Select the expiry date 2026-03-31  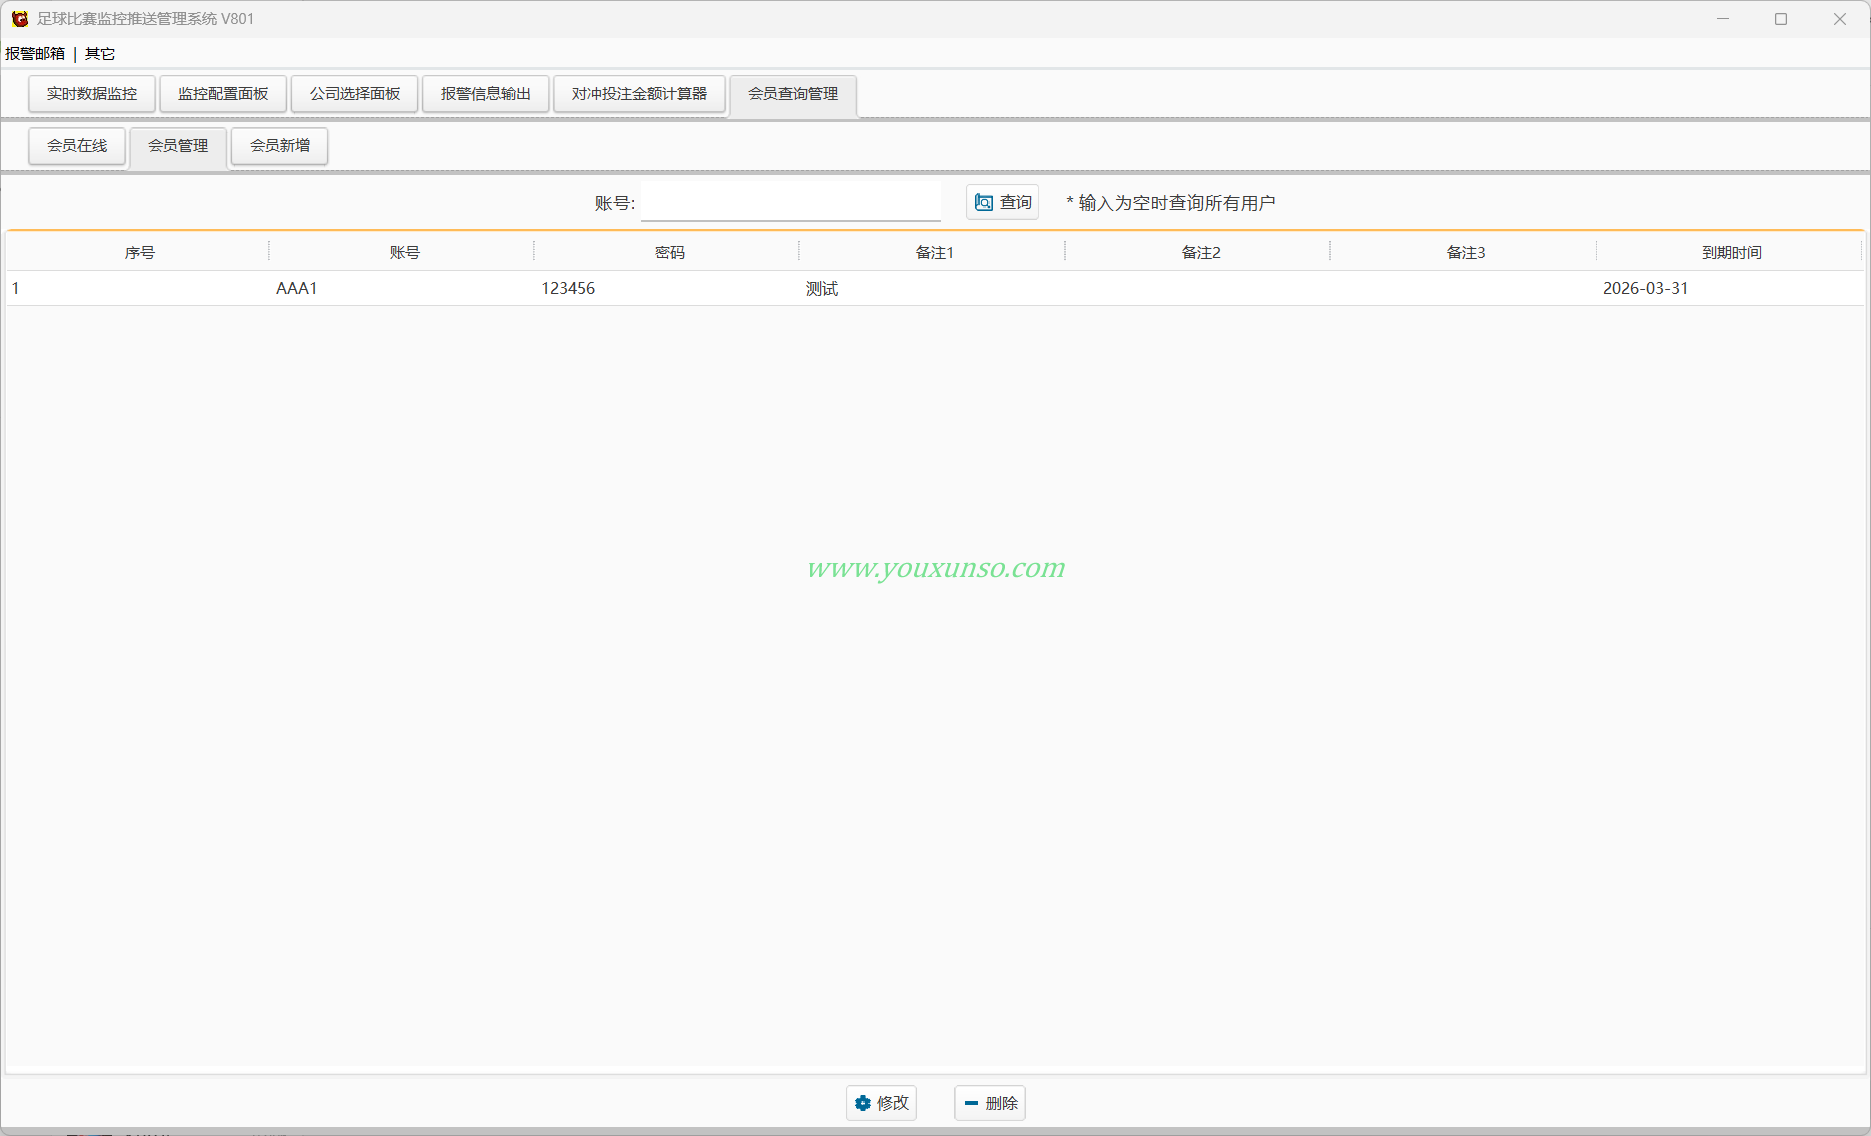tap(1731, 288)
